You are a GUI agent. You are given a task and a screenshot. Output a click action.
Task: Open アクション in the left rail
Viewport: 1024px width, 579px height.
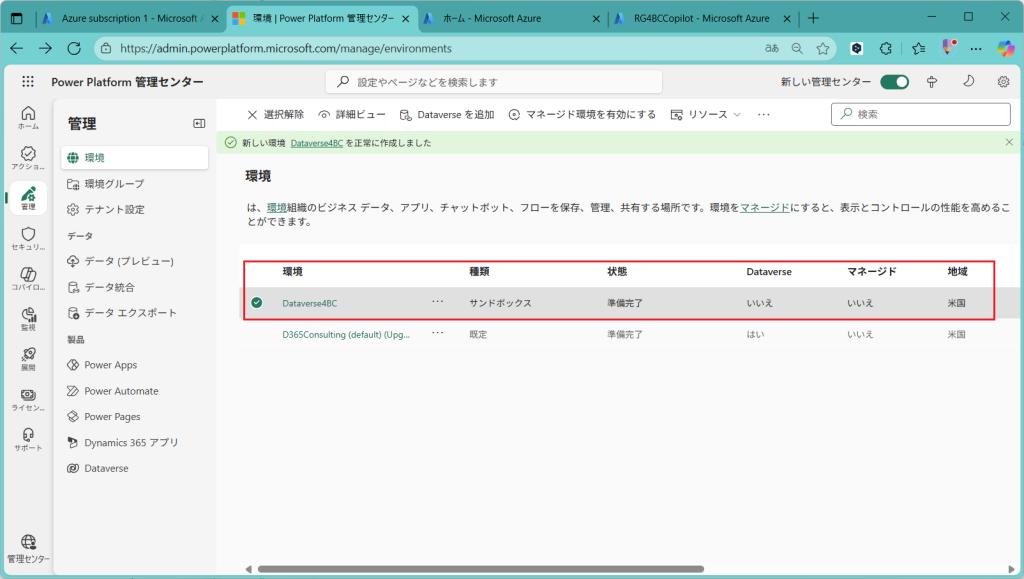click(28, 158)
